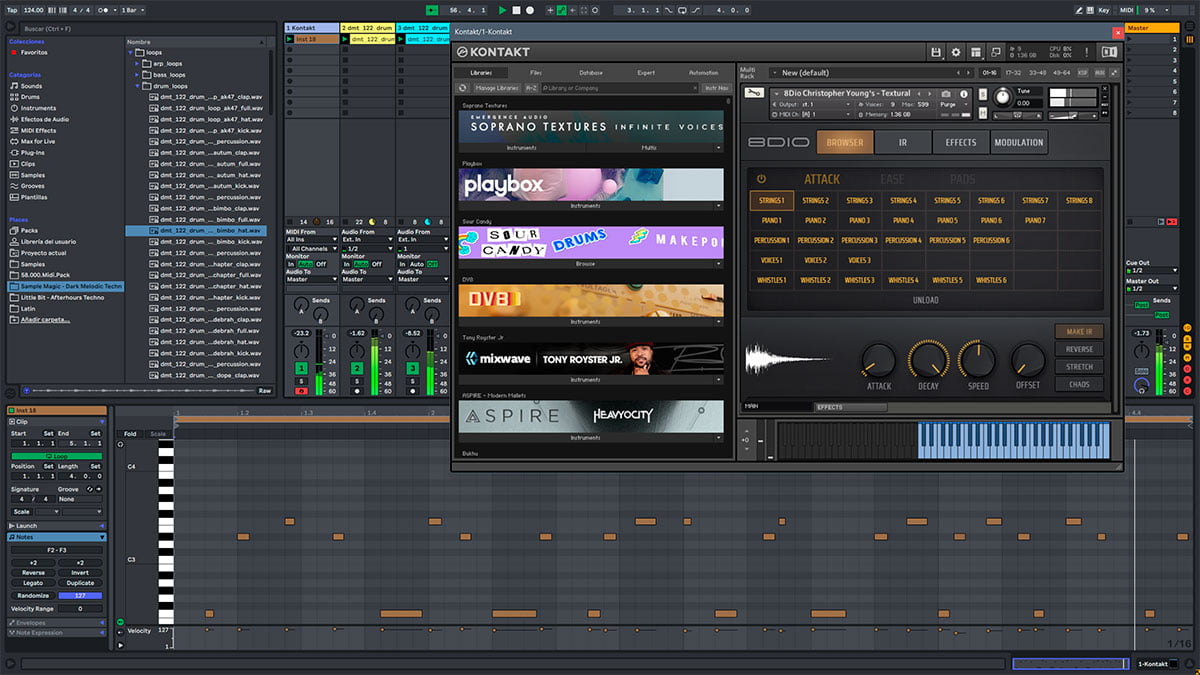This screenshot has width=1200, height=675.
Task: Open the Purge dropdown menu
Action: pyautogui.click(x=954, y=104)
